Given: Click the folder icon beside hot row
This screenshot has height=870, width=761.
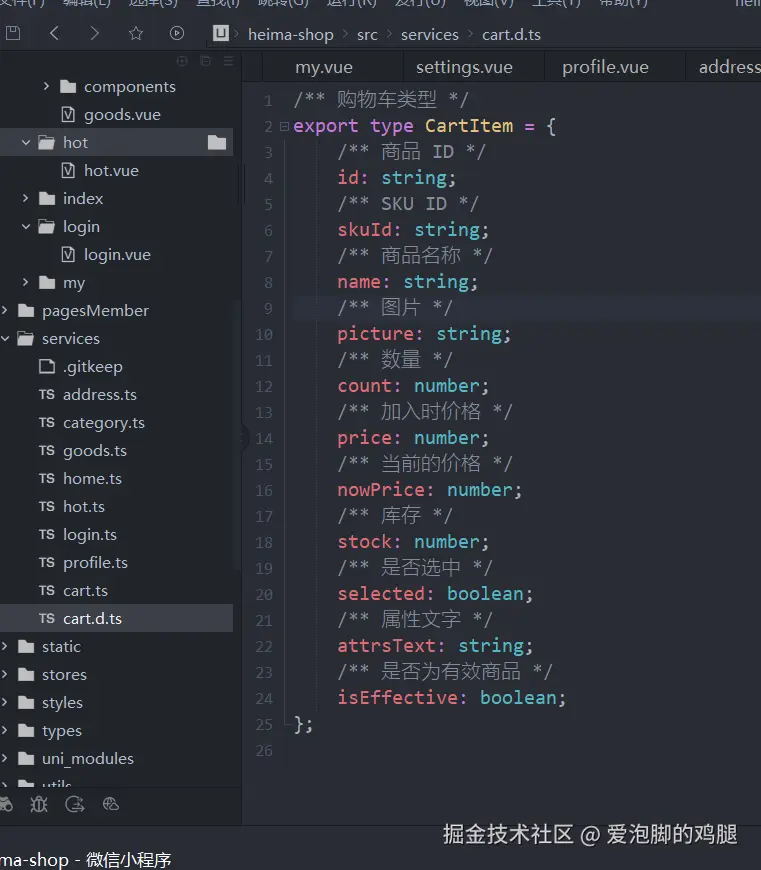Looking at the screenshot, I should click(217, 143).
